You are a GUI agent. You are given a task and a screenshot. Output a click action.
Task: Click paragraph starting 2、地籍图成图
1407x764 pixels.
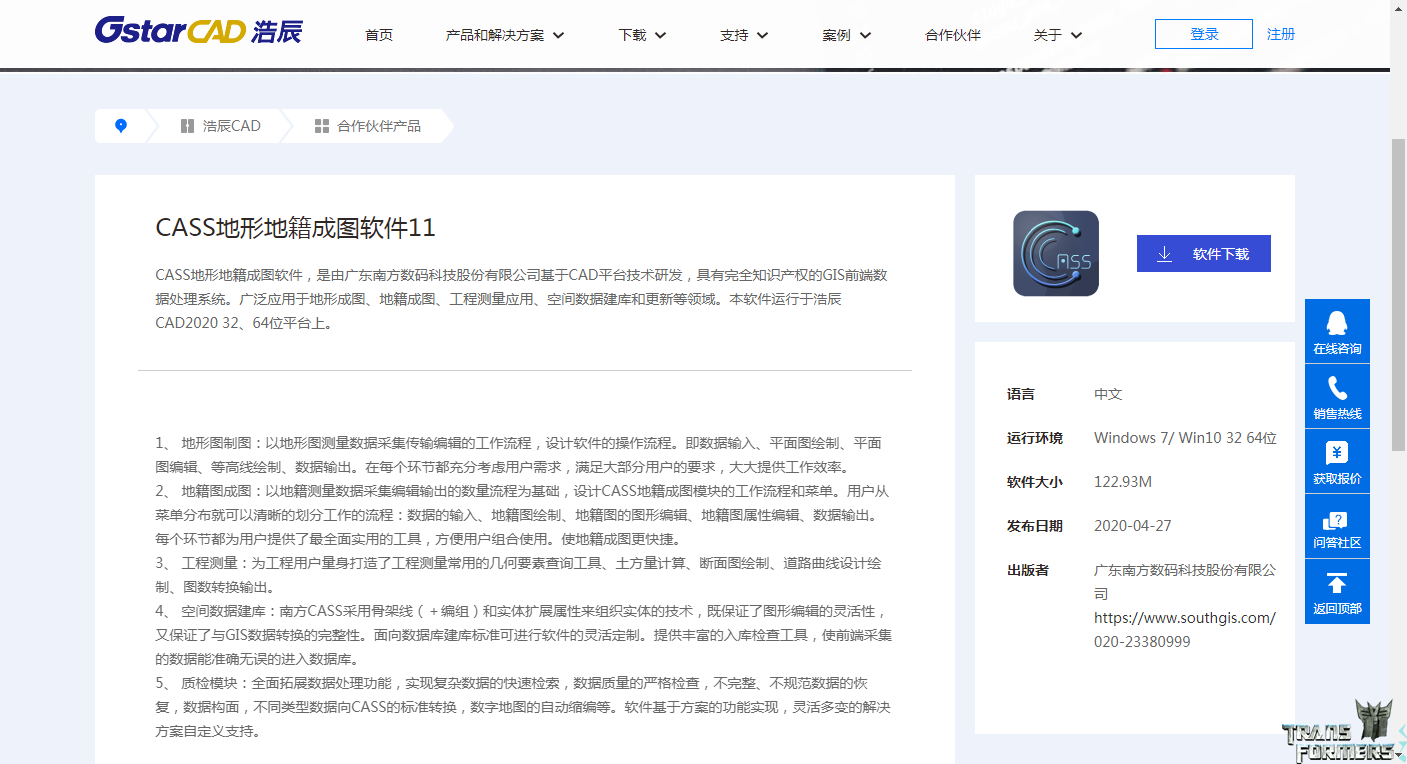point(522,515)
